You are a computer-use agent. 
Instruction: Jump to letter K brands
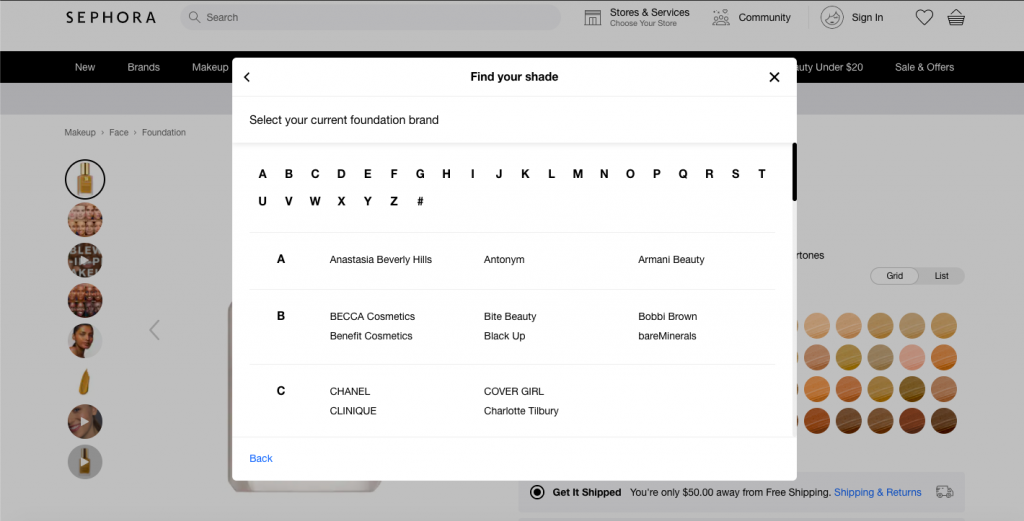tap(525, 174)
